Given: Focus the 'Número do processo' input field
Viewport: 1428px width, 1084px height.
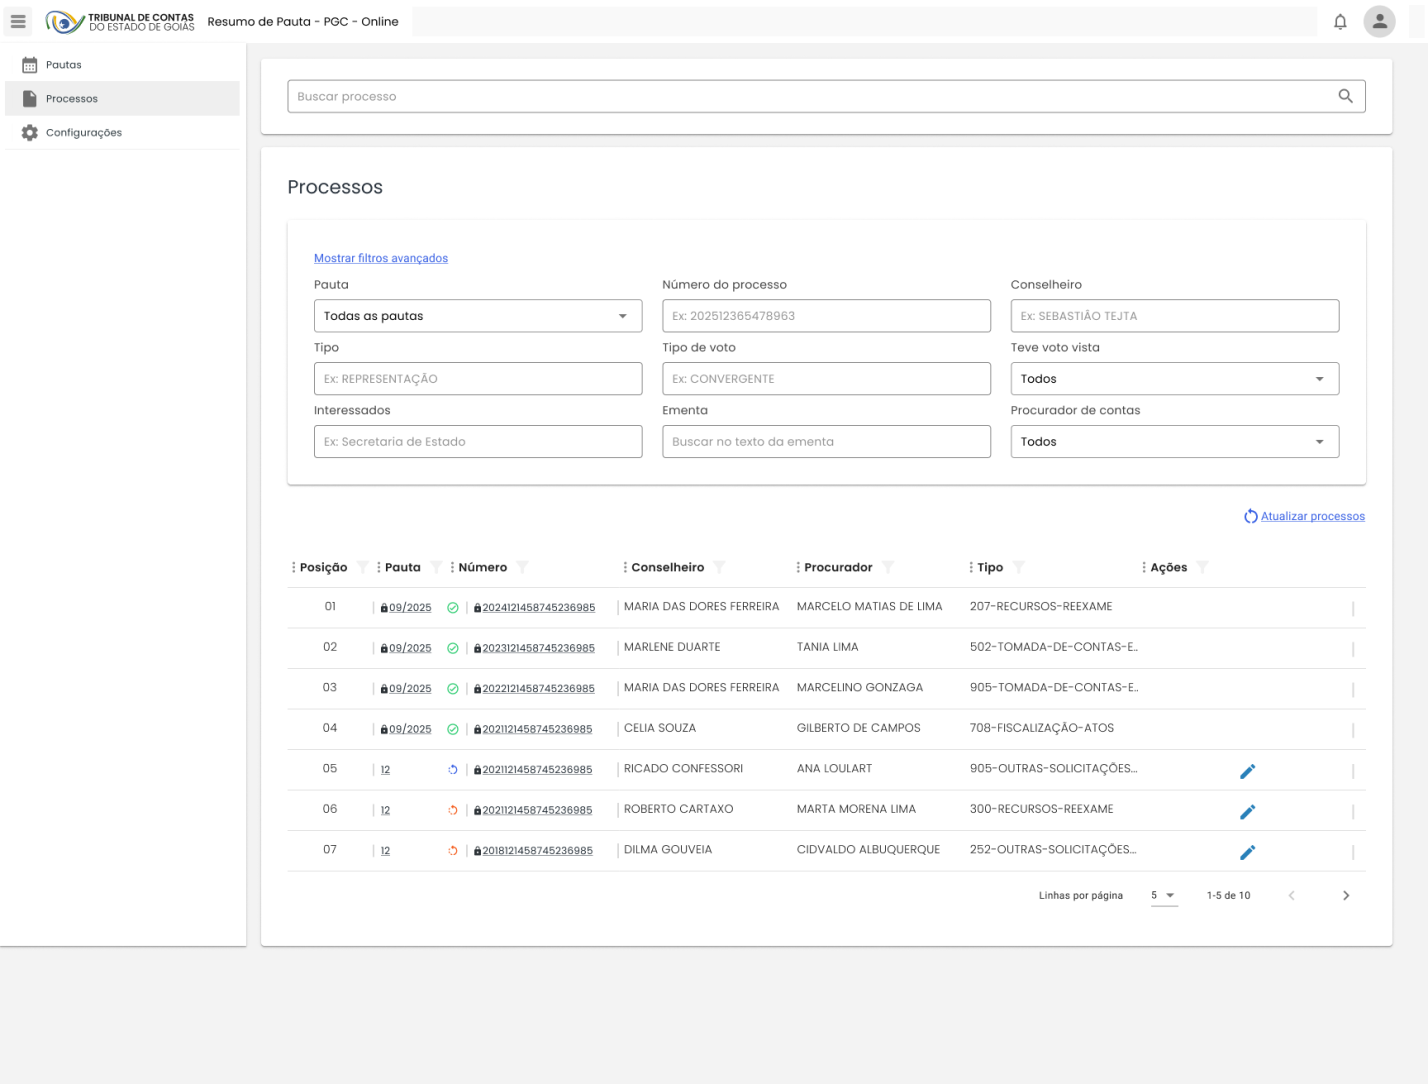Looking at the screenshot, I should tap(825, 316).
